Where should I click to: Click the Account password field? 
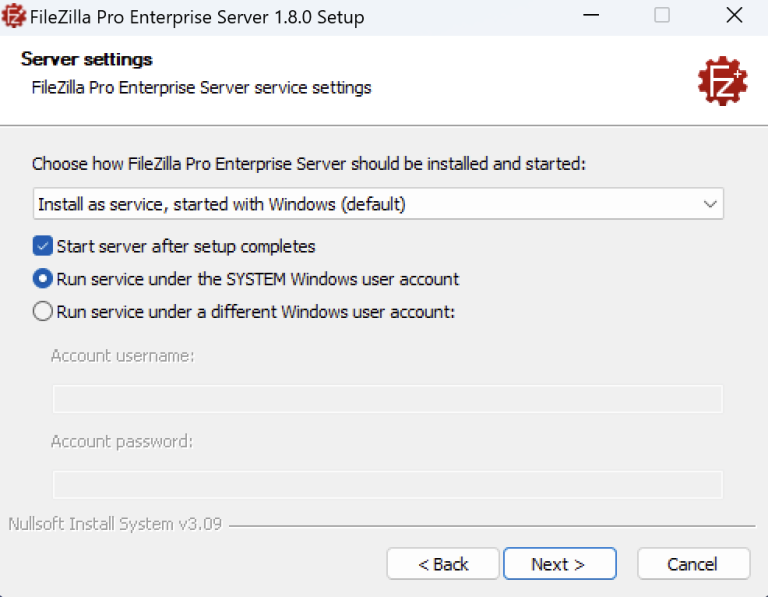click(387, 485)
